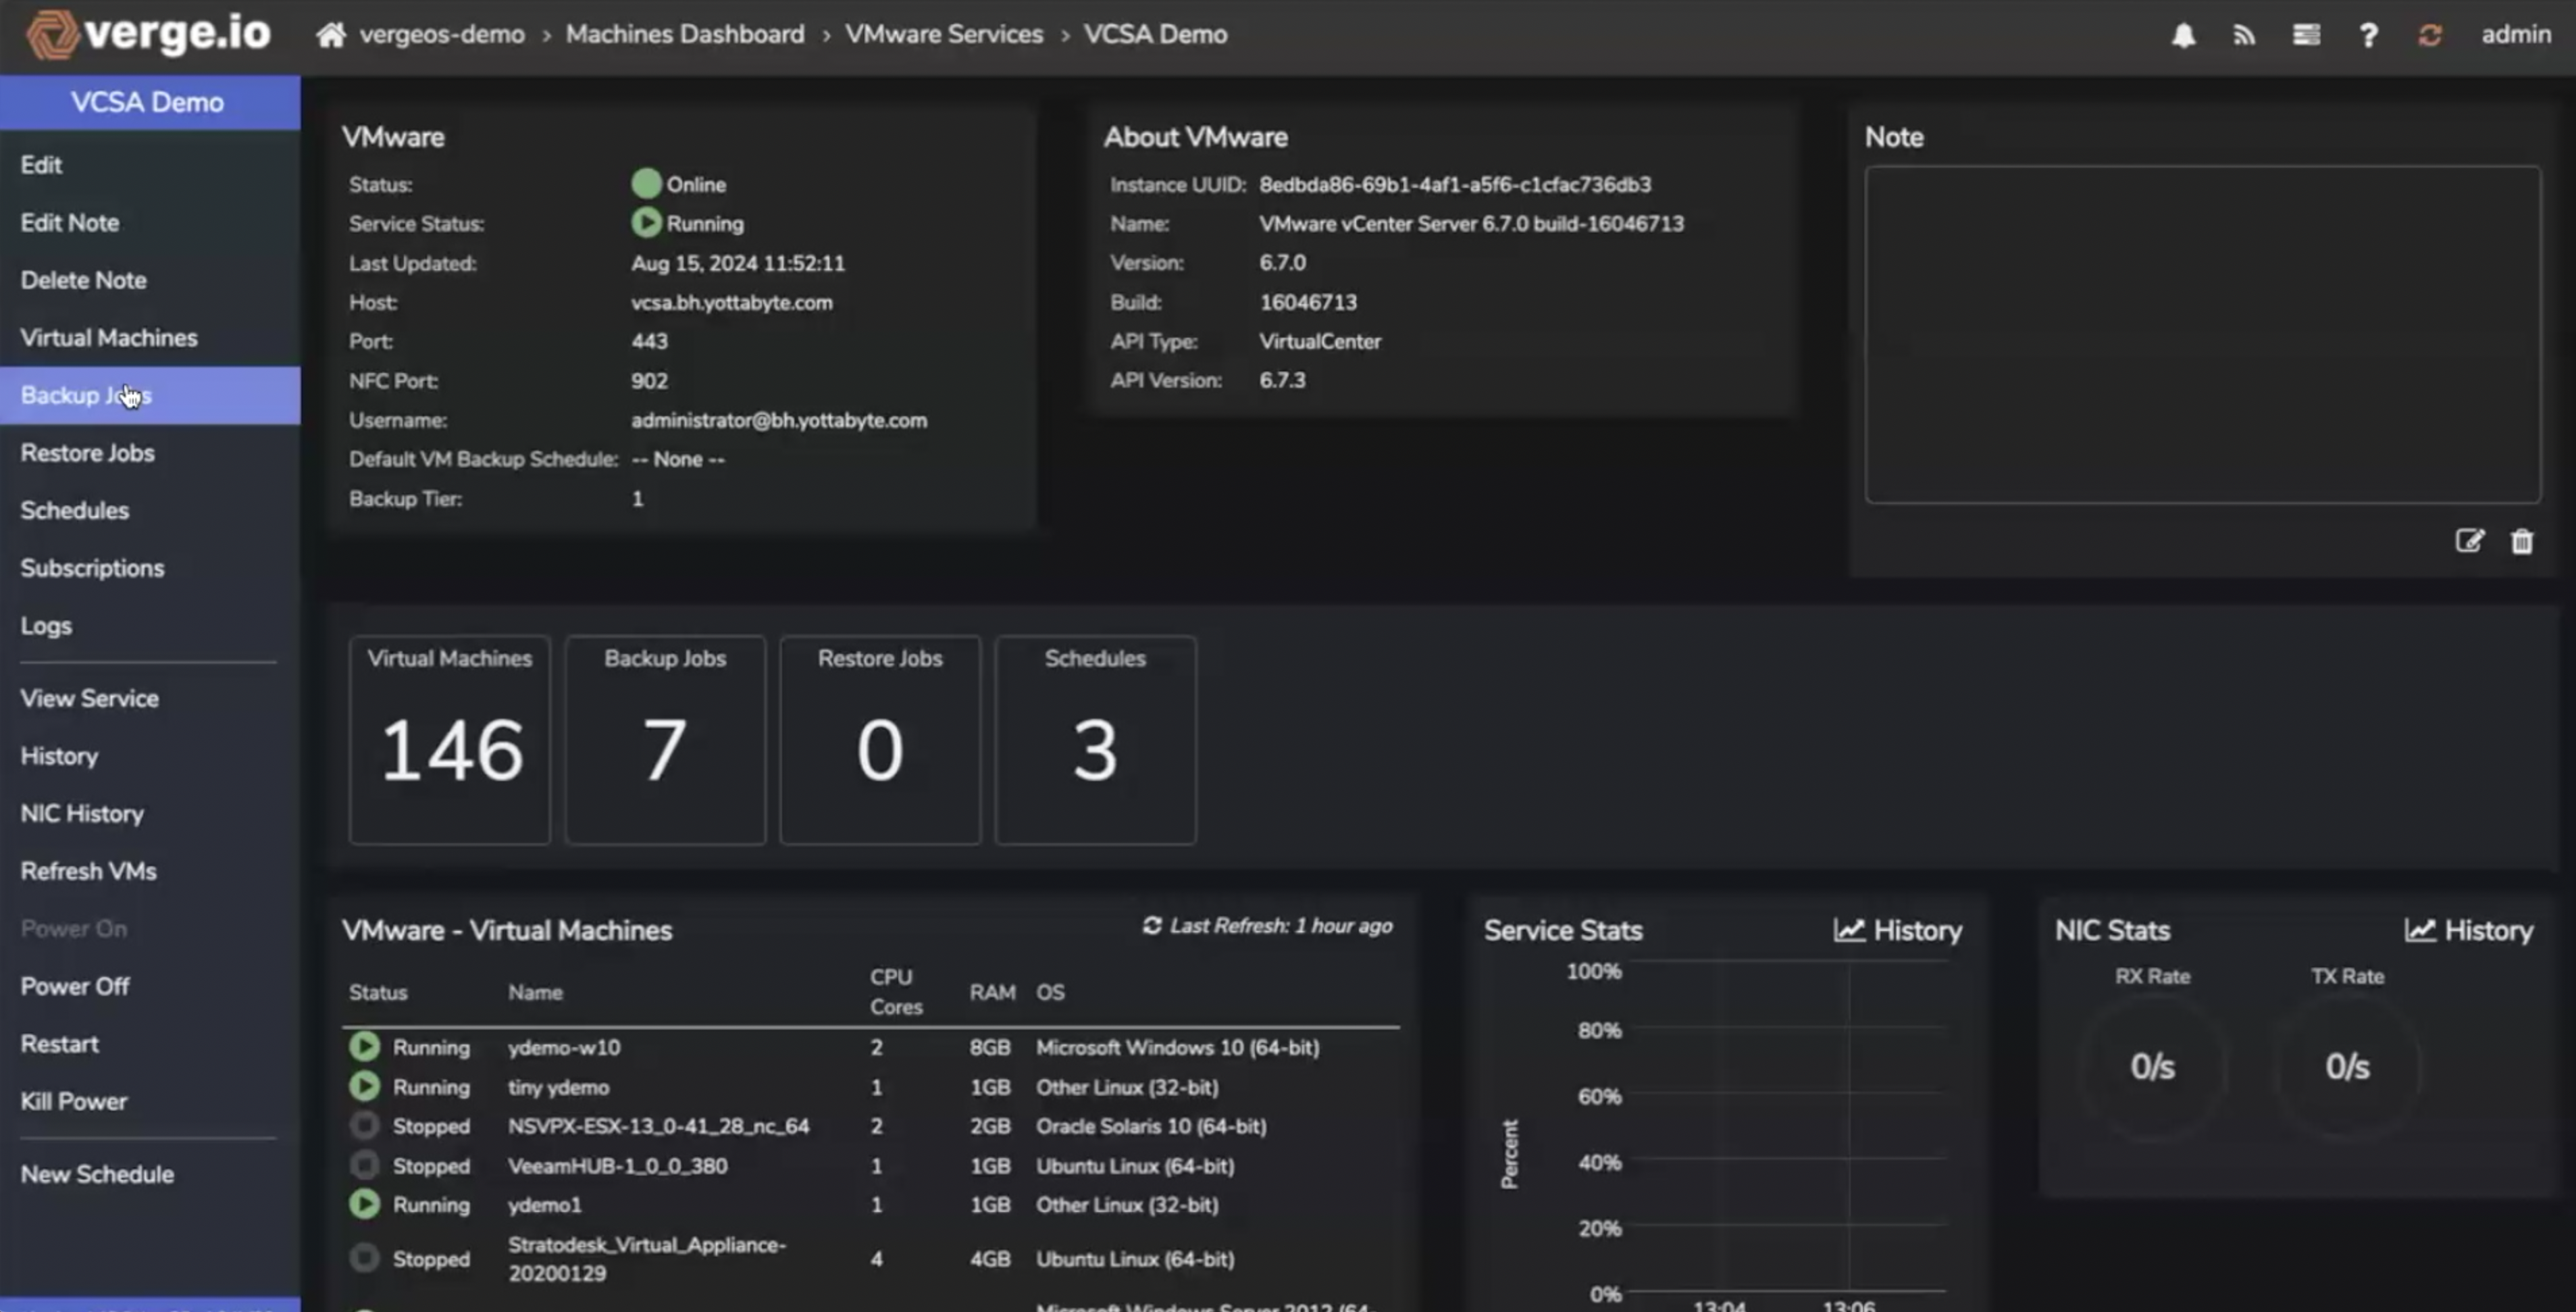Click VCSA Demo breadcrumb
2576x1312 pixels.
(x=1155, y=34)
